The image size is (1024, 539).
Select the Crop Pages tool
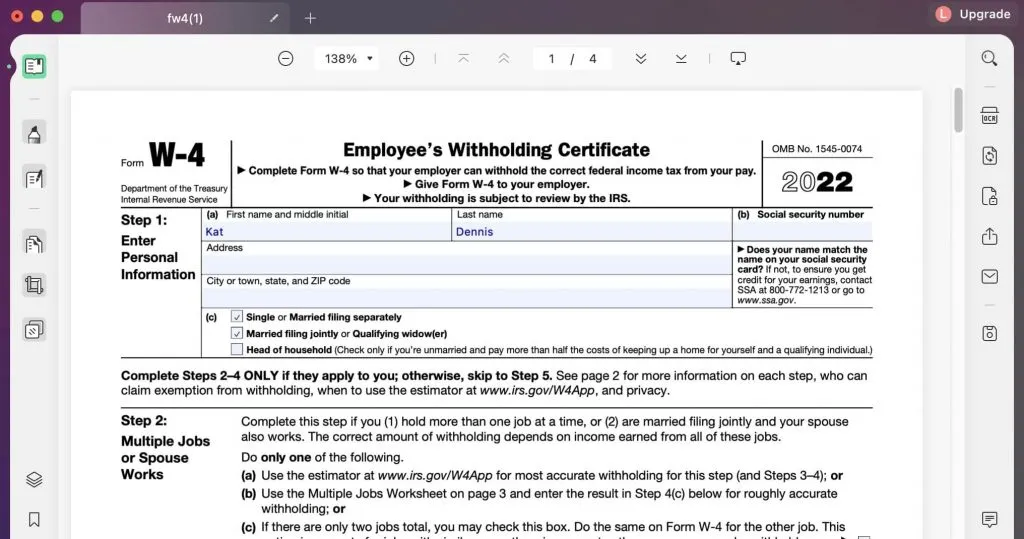(34, 285)
